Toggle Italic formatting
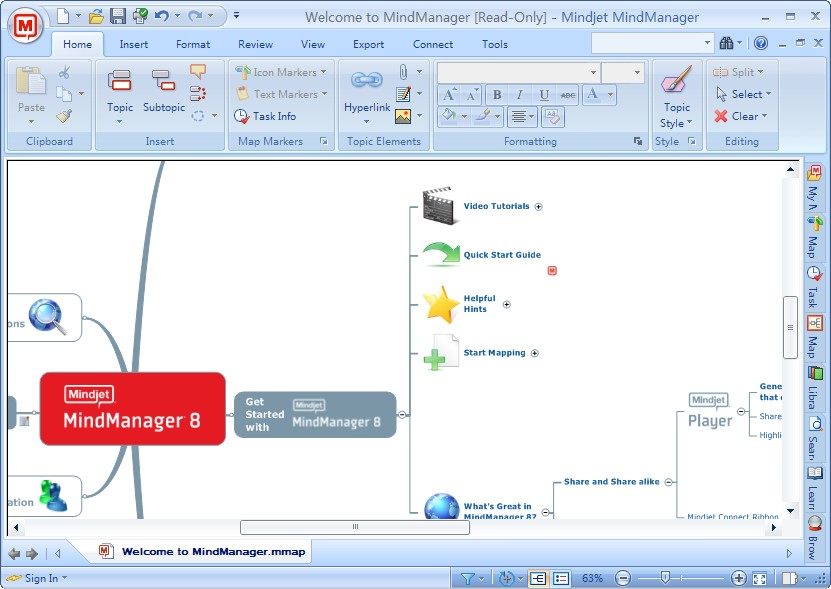This screenshot has width=831, height=589. click(x=519, y=94)
